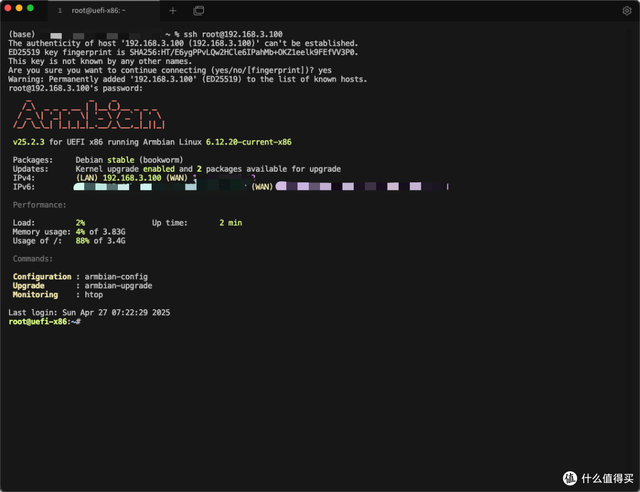Click 'Are you sure you want to continue' line
This screenshot has width=640, height=492.
[170, 70]
